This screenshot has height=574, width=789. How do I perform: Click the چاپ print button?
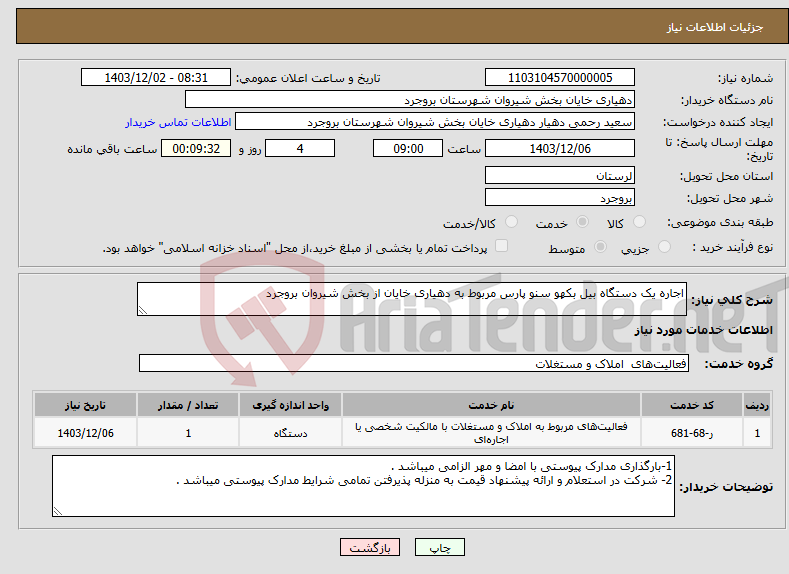point(439,547)
